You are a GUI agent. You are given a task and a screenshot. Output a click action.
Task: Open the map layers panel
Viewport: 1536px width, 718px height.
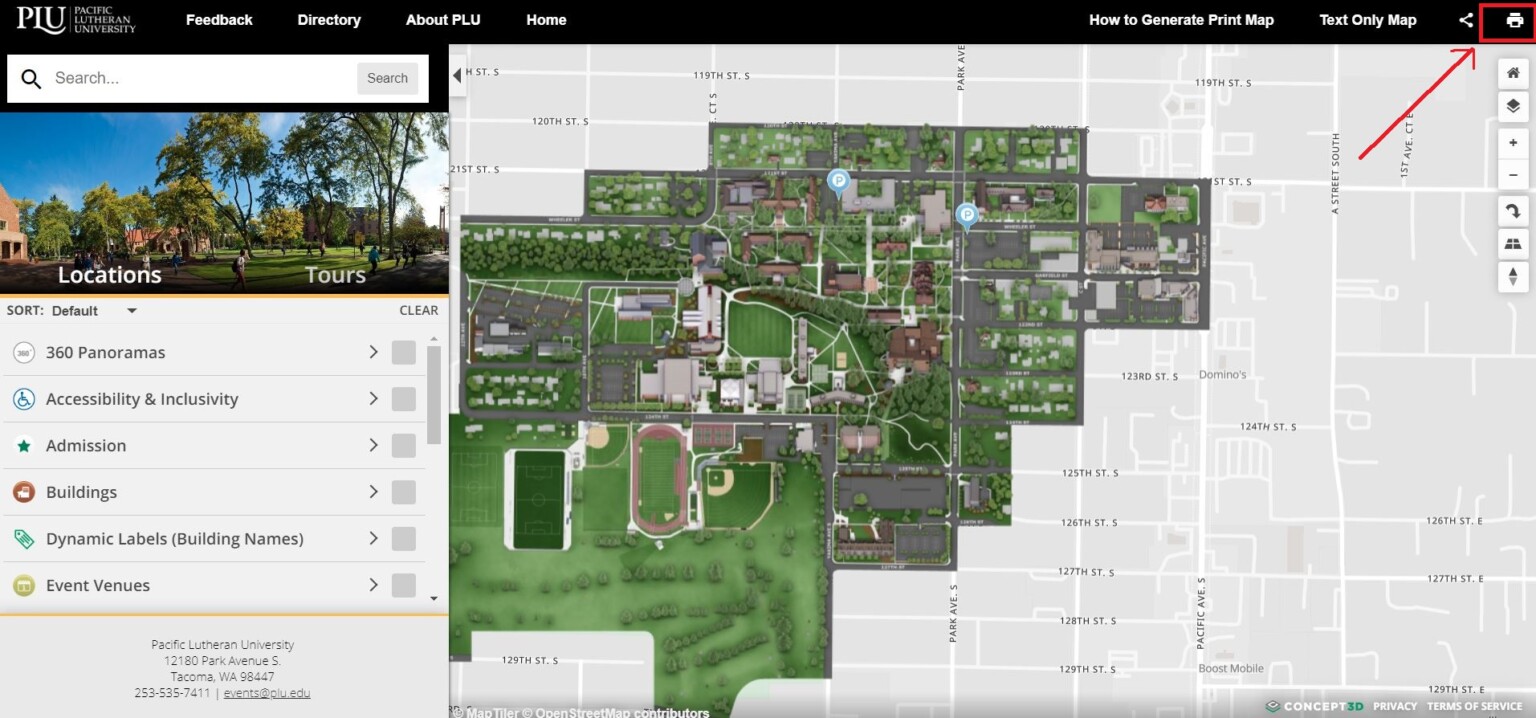[1513, 107]
